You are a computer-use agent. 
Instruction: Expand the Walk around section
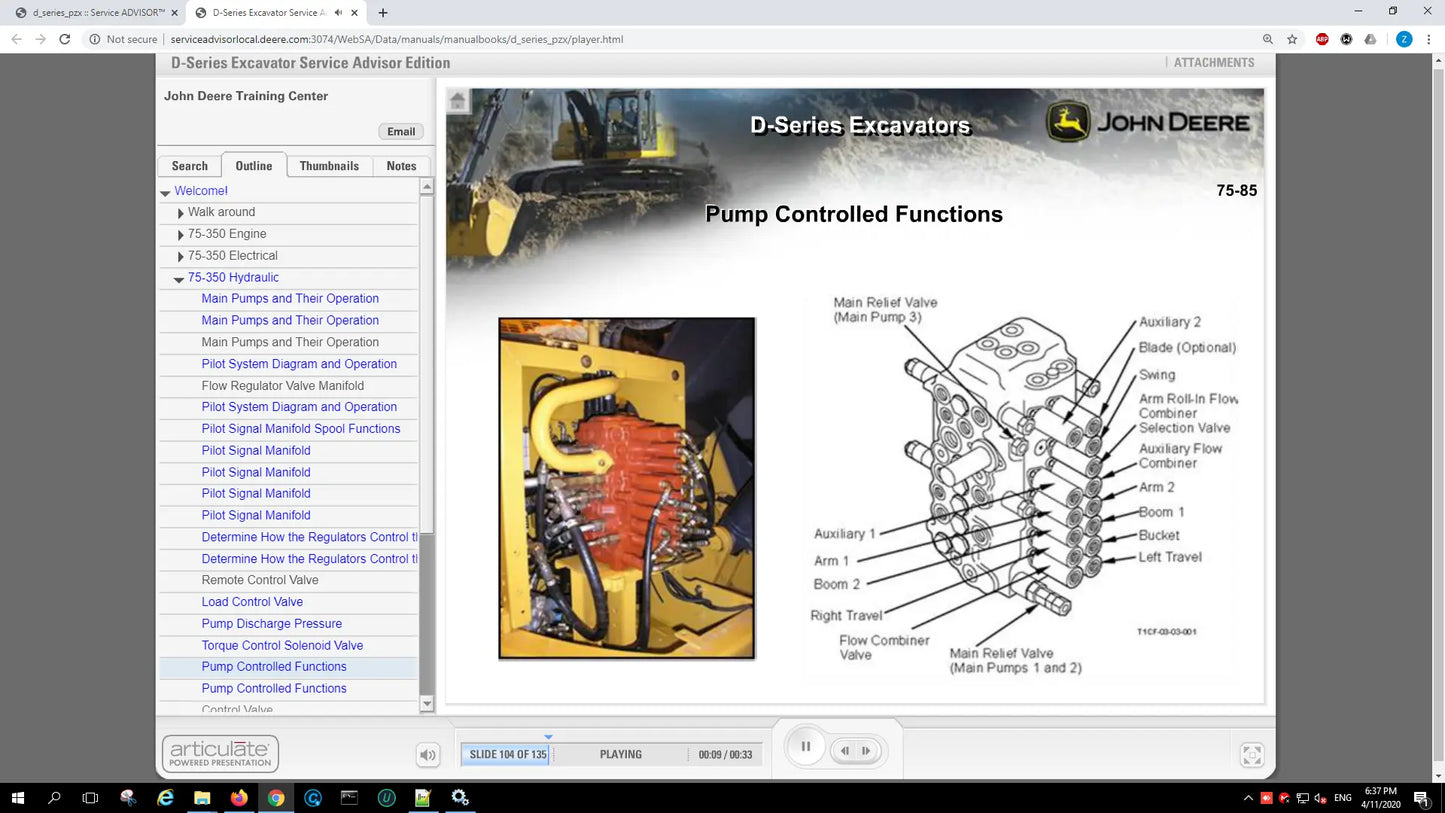pyautogui.click(x=180, y=213)
